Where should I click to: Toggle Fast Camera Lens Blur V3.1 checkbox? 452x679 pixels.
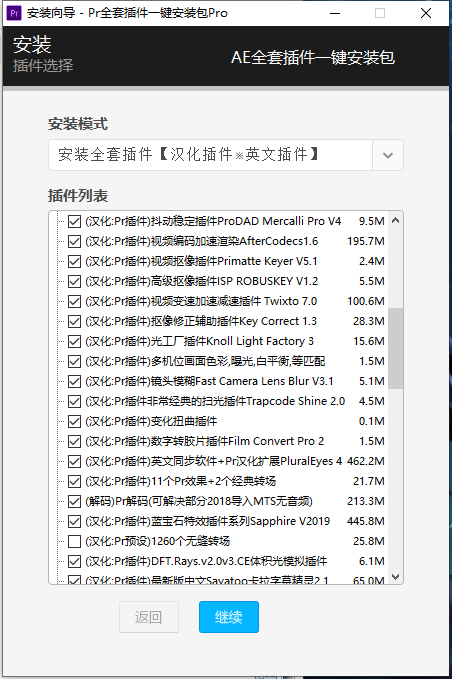pyautogui.click(x=74, y=382)
